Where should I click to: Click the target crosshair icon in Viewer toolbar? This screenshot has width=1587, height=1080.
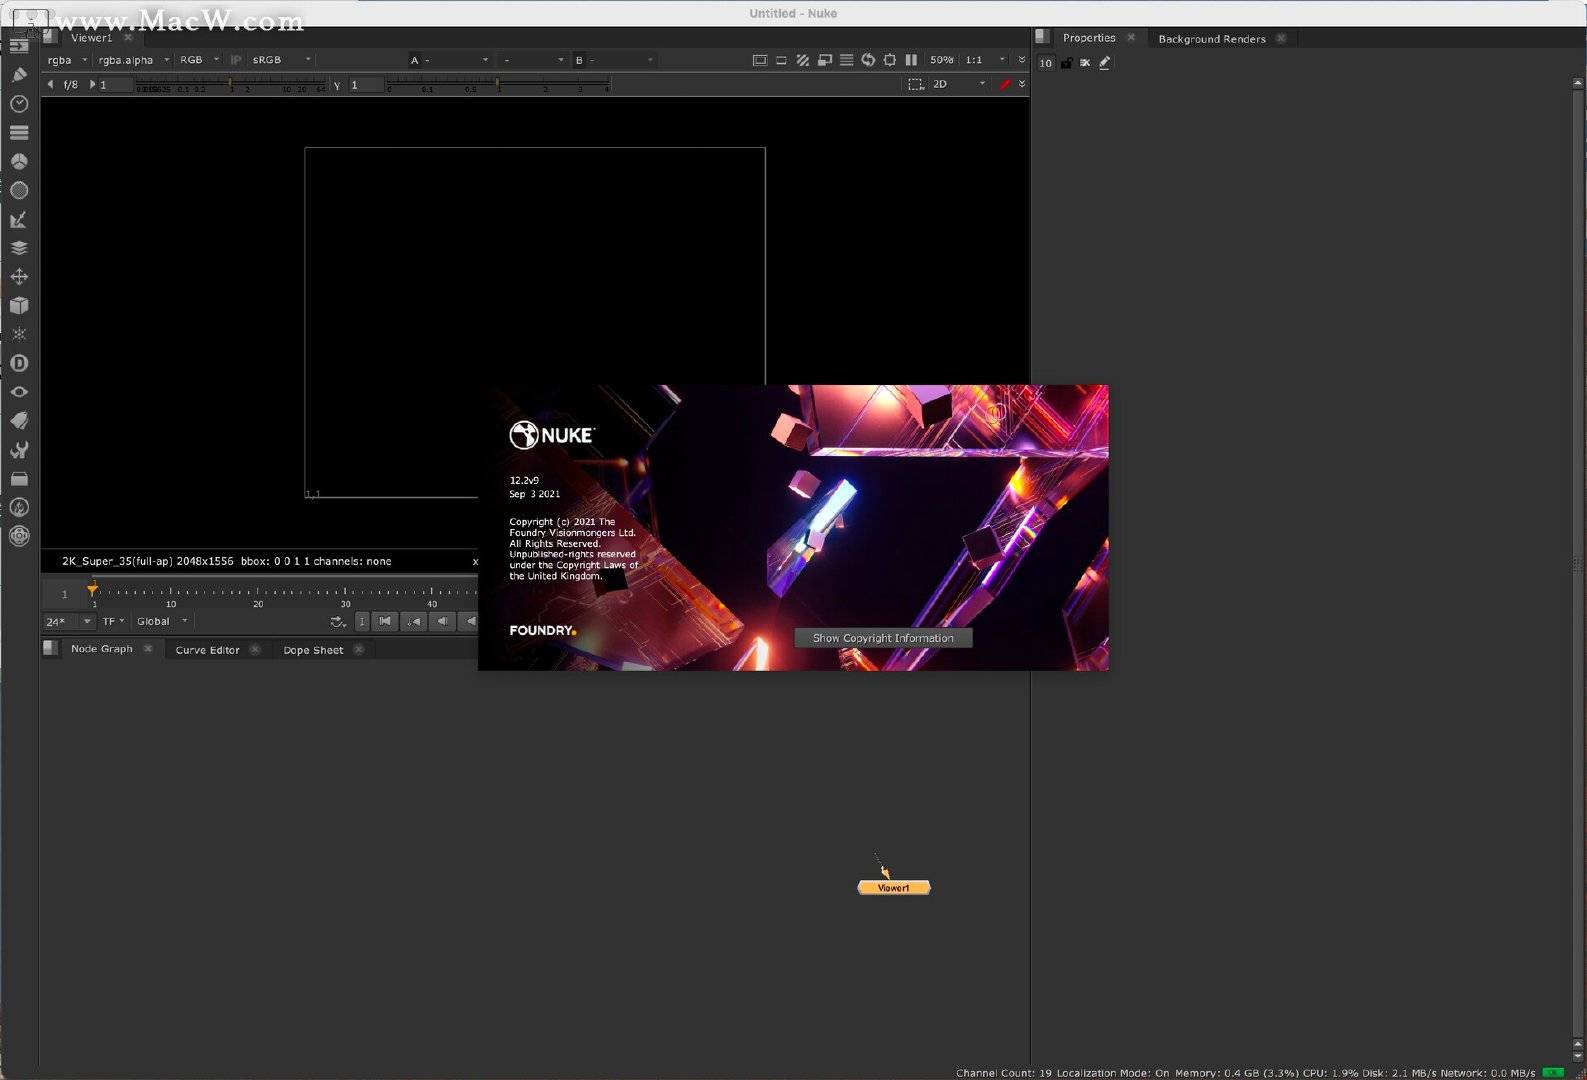(889, 60)
